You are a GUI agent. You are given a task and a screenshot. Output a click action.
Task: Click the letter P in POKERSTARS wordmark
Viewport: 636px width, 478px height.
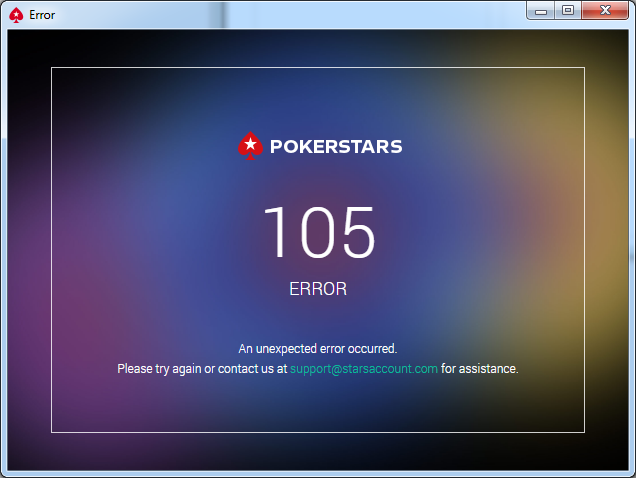pyautogui.click(x=276, y=146)
